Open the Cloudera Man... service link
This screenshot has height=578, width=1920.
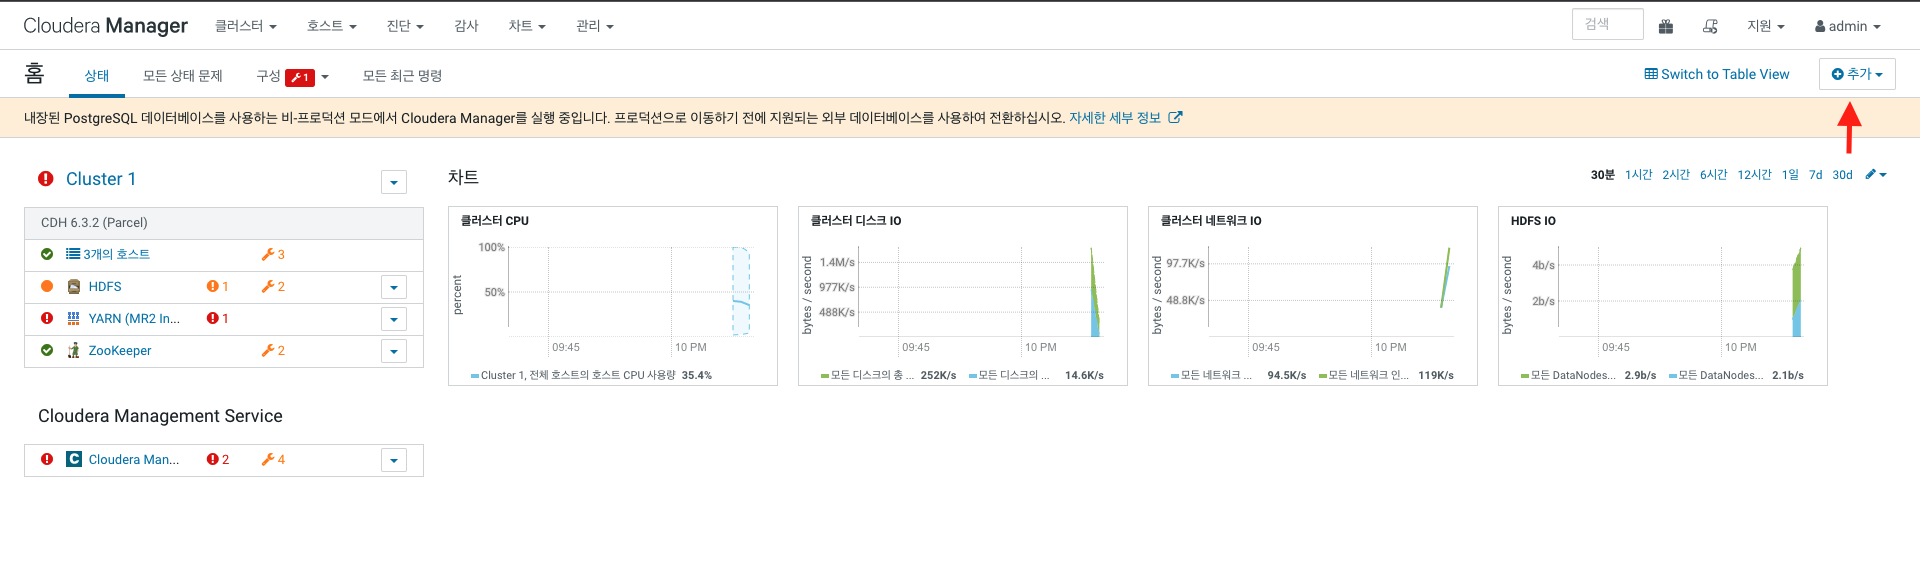[134, 460]
